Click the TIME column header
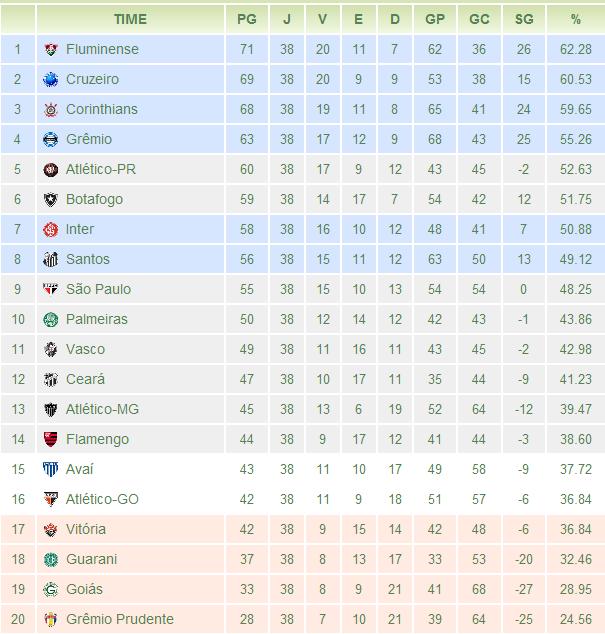 tap(130, 19)
